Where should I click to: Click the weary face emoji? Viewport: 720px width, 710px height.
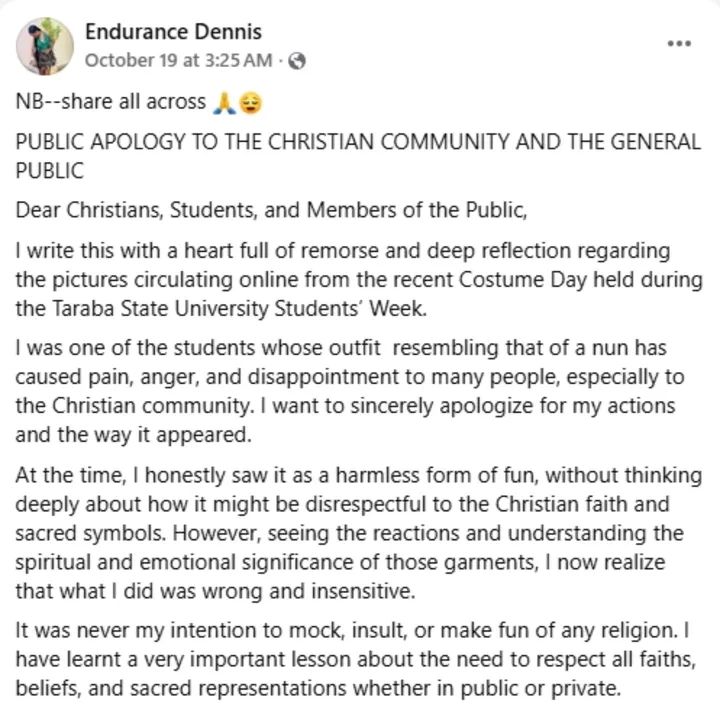[x=247, y=102]
